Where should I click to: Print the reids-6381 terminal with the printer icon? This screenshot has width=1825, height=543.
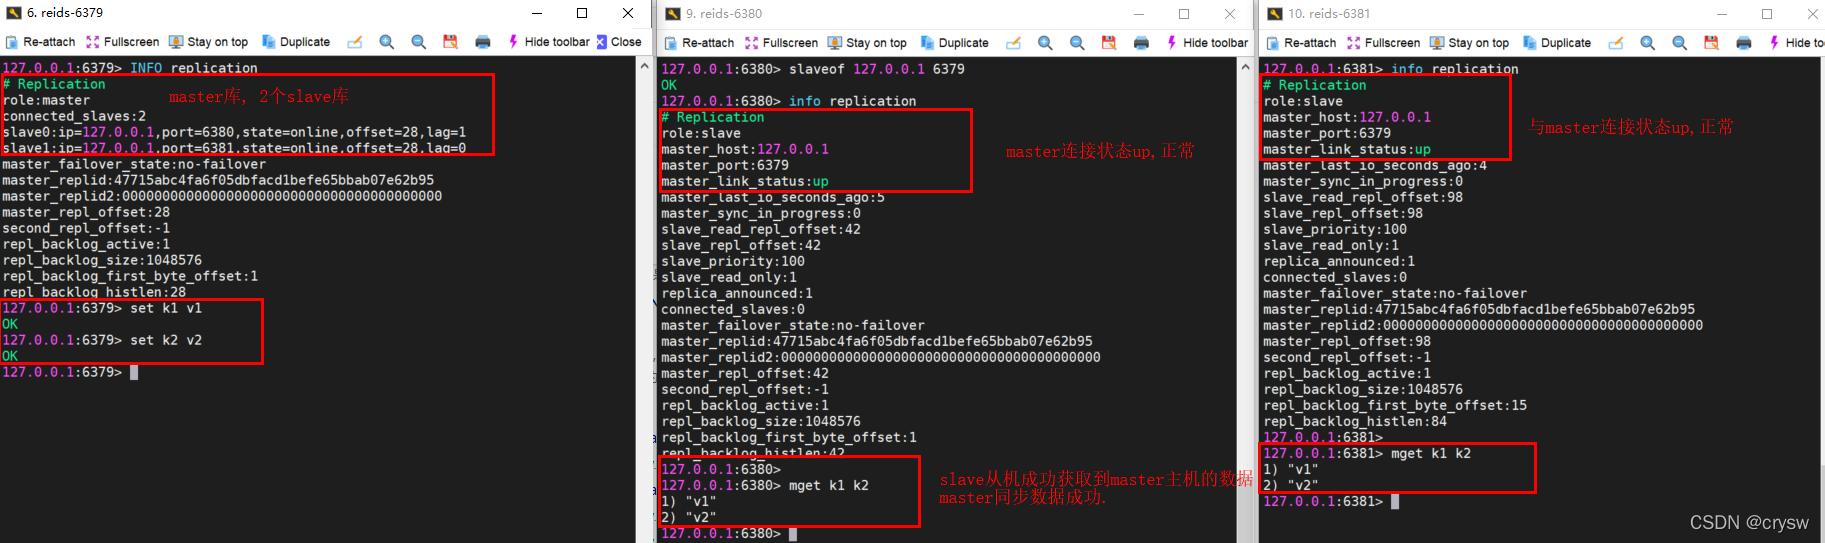(1744, 43)
